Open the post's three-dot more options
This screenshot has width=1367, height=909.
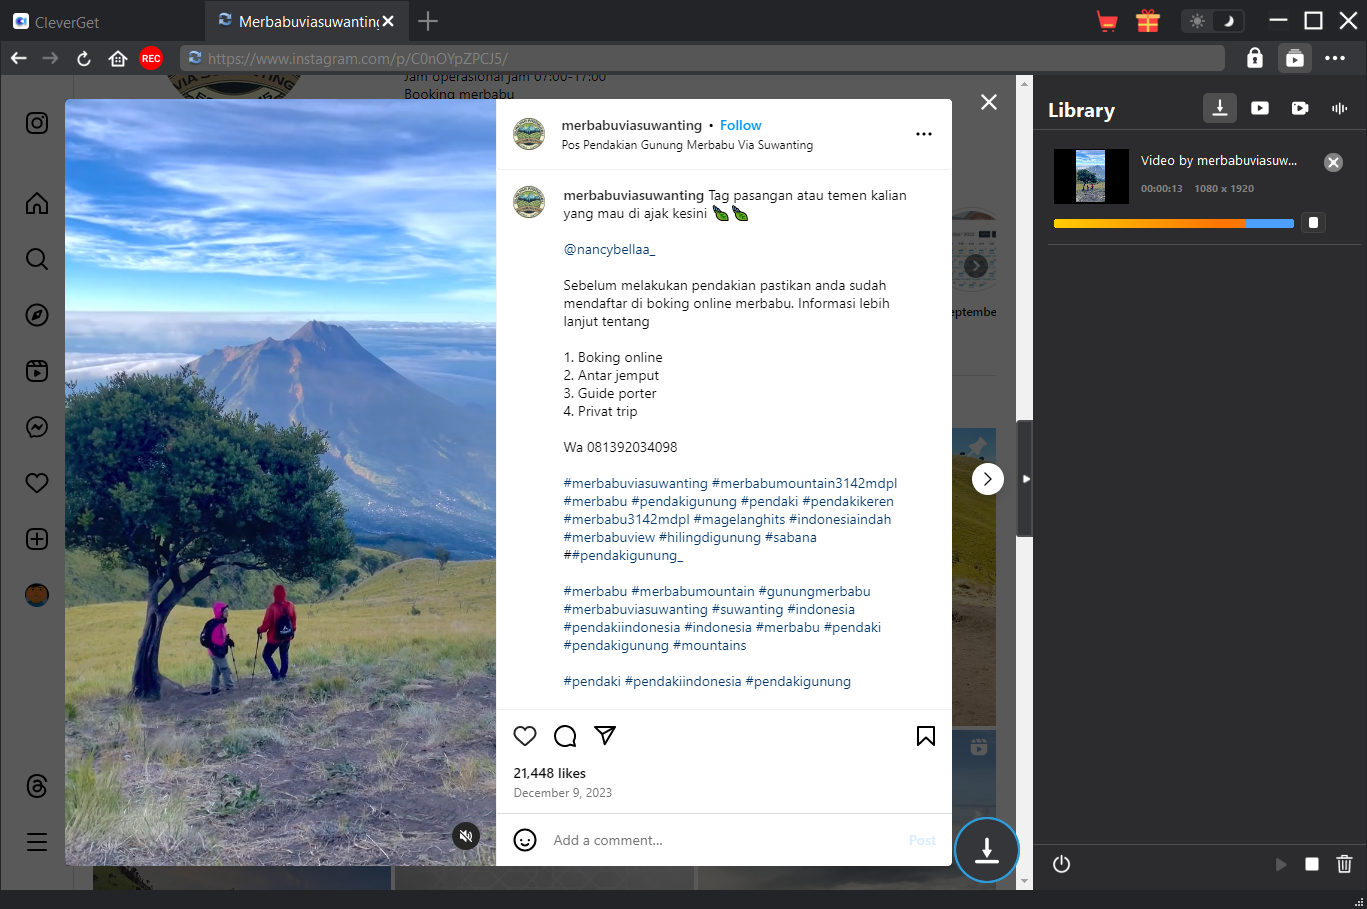point(924,134)
